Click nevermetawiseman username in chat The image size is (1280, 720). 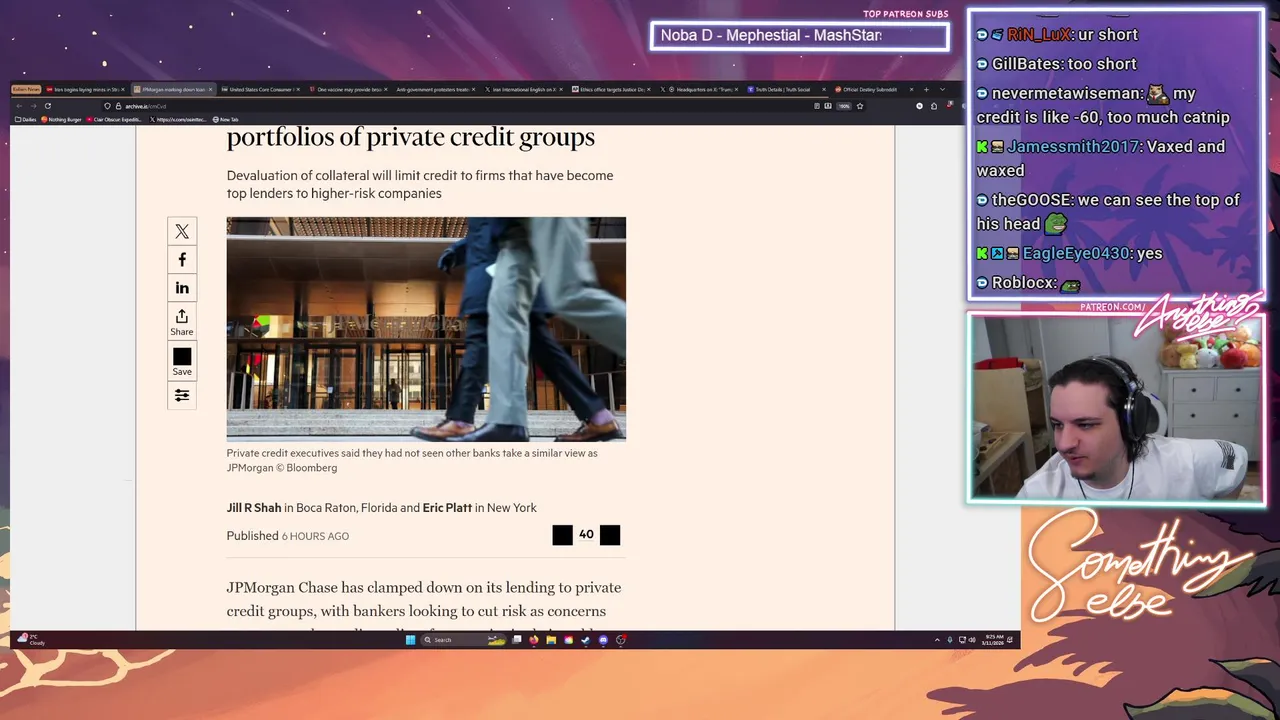(1067, 93)
